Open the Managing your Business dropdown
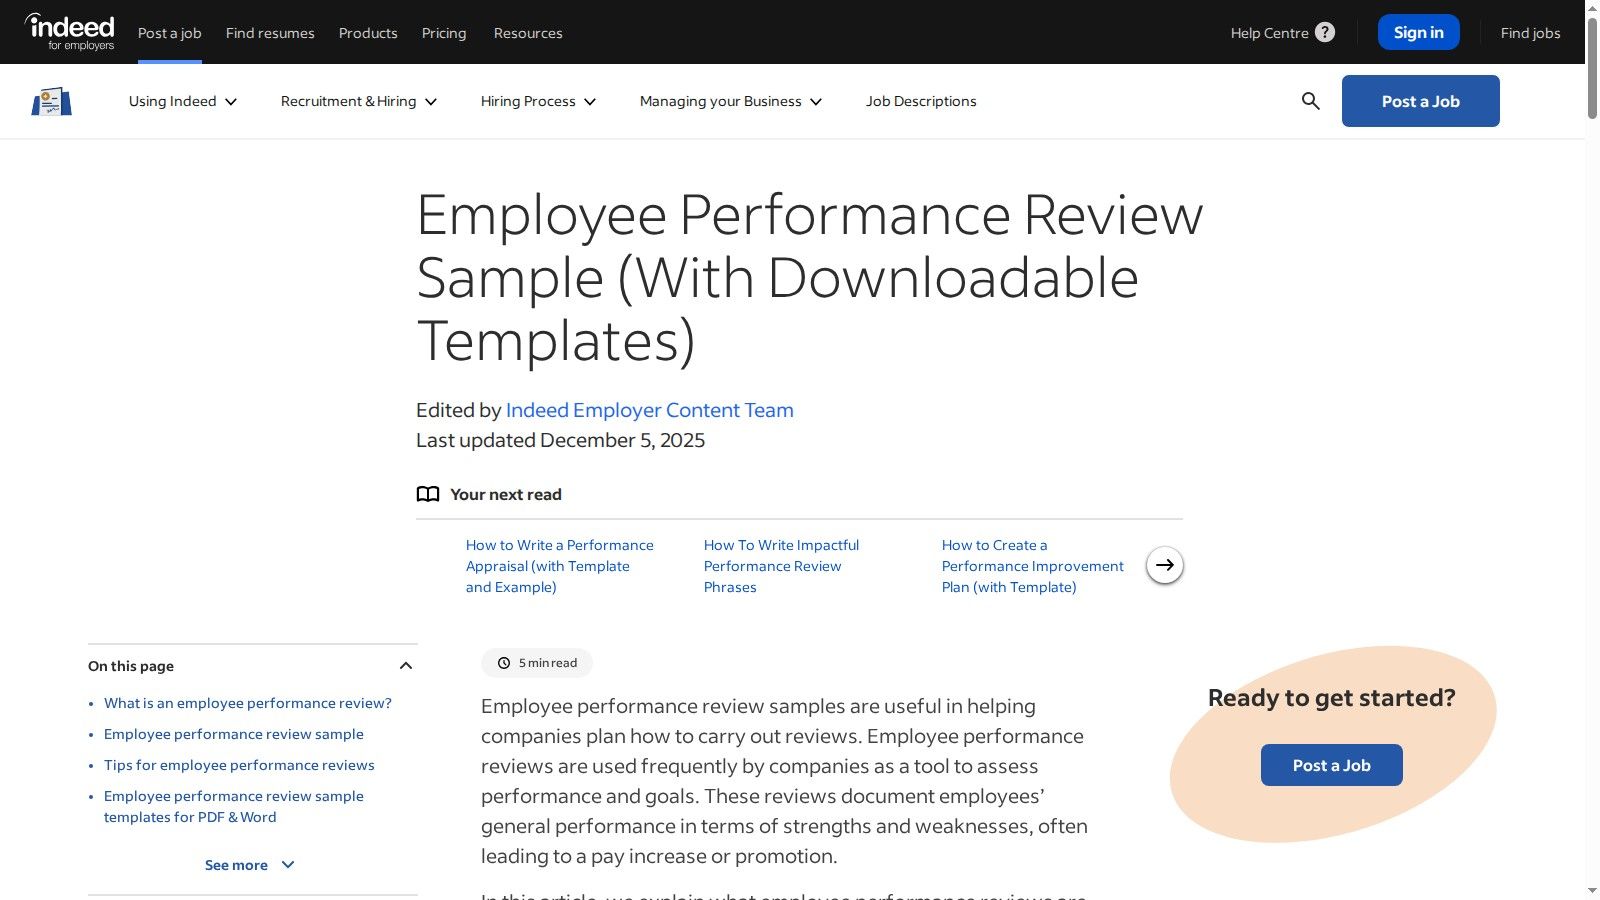The height and width of the screenshot is (900, 1600). coord(729,101)
